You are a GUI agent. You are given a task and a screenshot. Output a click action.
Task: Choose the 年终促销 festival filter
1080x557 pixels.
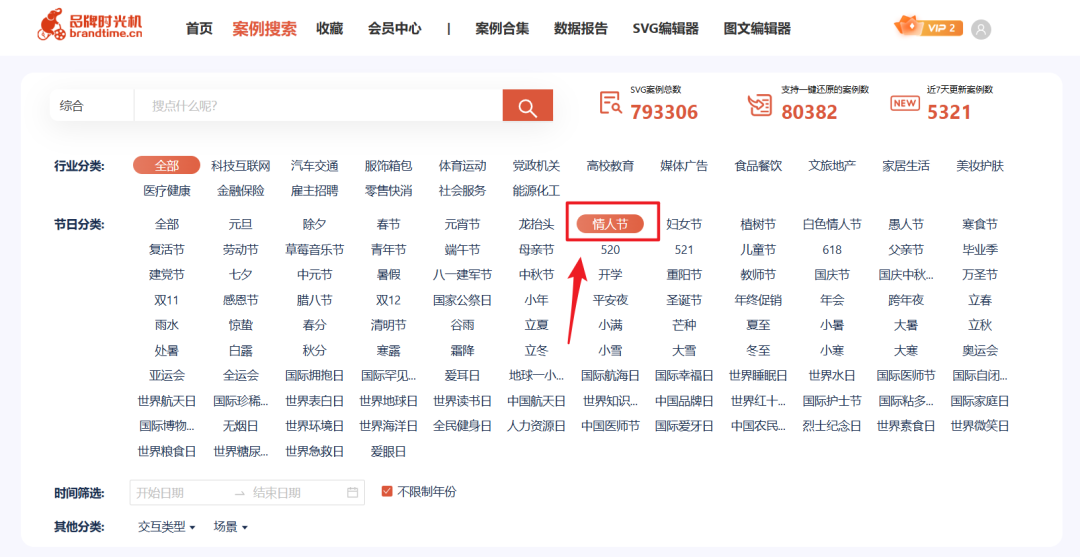point(758,300)
